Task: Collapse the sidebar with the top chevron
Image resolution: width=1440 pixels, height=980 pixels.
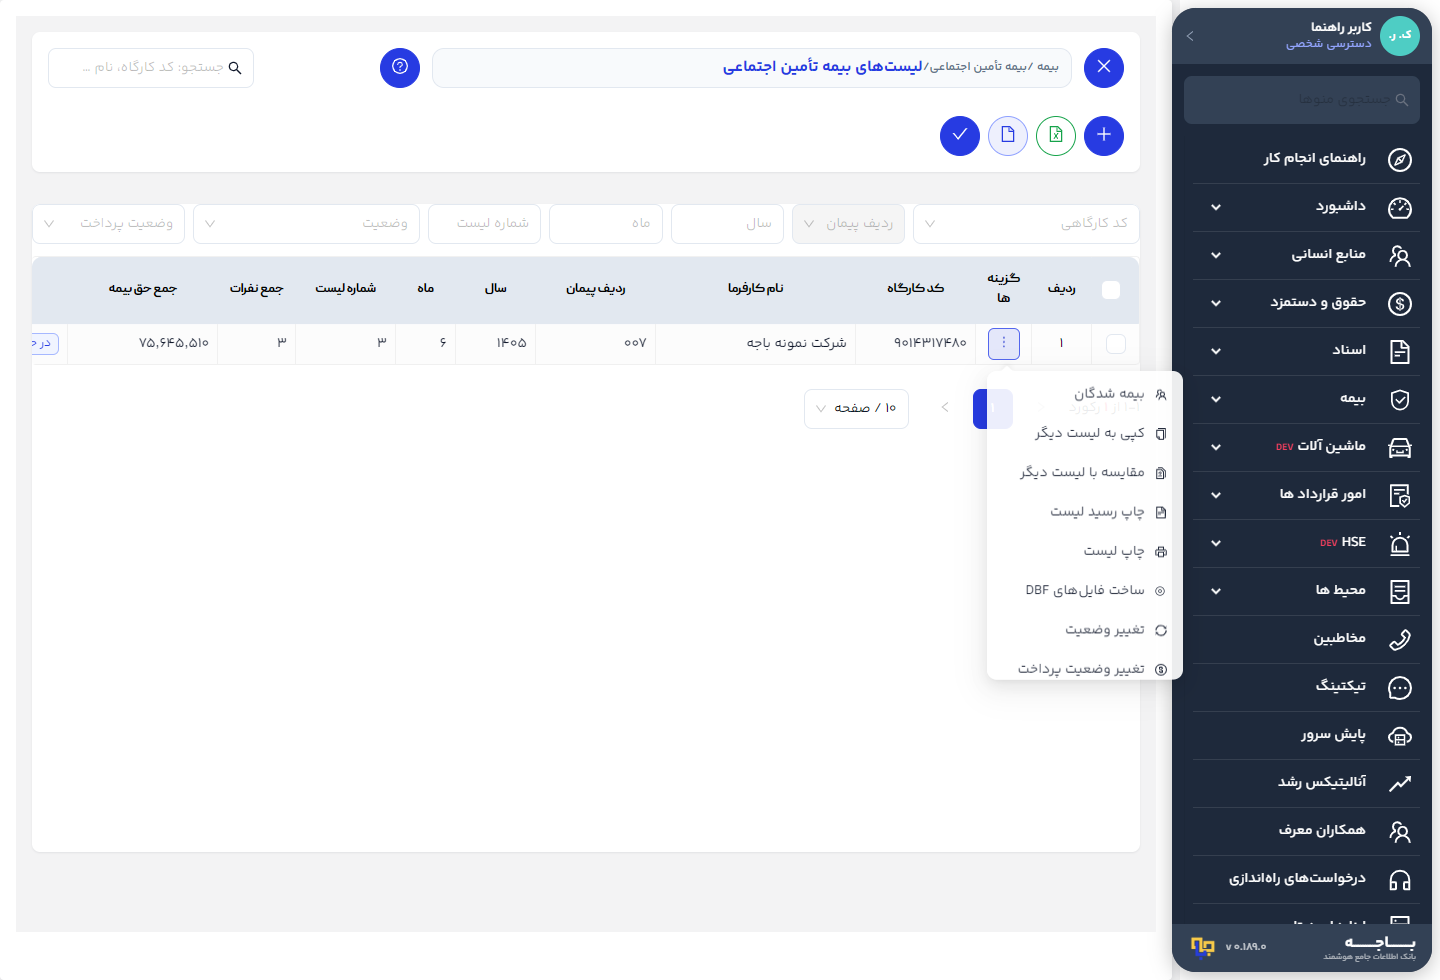Action: (1190, 36)
